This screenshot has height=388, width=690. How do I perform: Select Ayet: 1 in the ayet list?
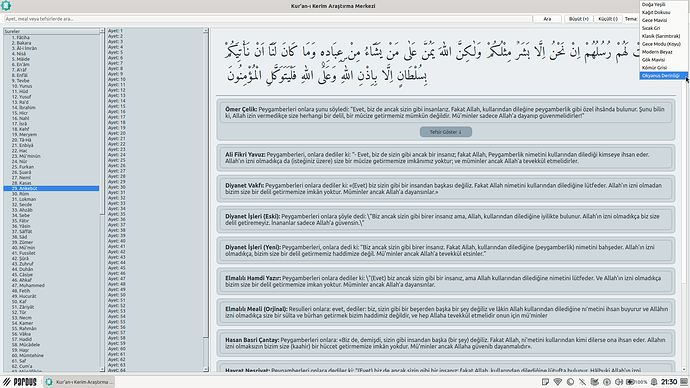(115, 31)
